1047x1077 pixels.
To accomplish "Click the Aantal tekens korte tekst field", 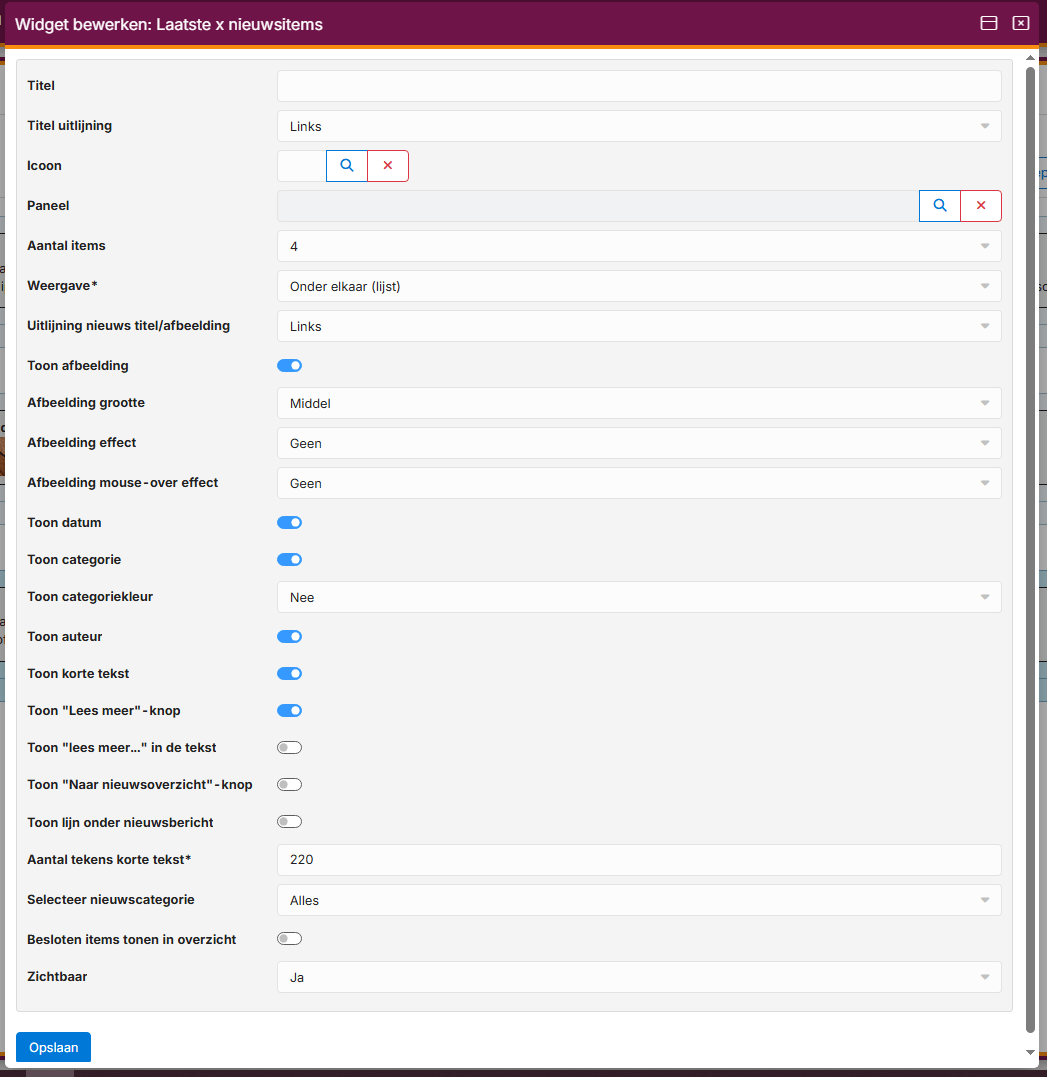I will click(x=638, y=860).
